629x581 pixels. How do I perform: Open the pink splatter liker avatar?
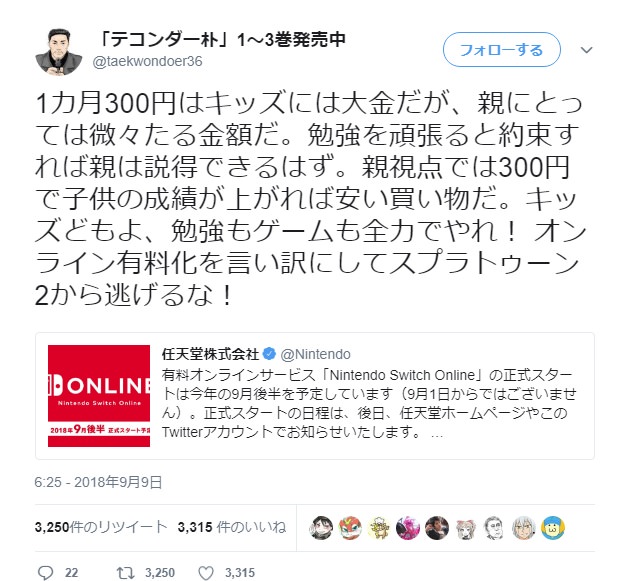[408, 528]
